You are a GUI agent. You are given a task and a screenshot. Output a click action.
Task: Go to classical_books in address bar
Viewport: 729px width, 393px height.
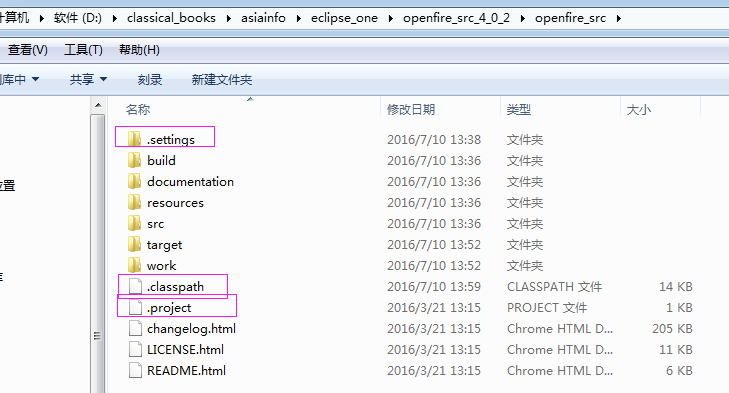point(172,18)
